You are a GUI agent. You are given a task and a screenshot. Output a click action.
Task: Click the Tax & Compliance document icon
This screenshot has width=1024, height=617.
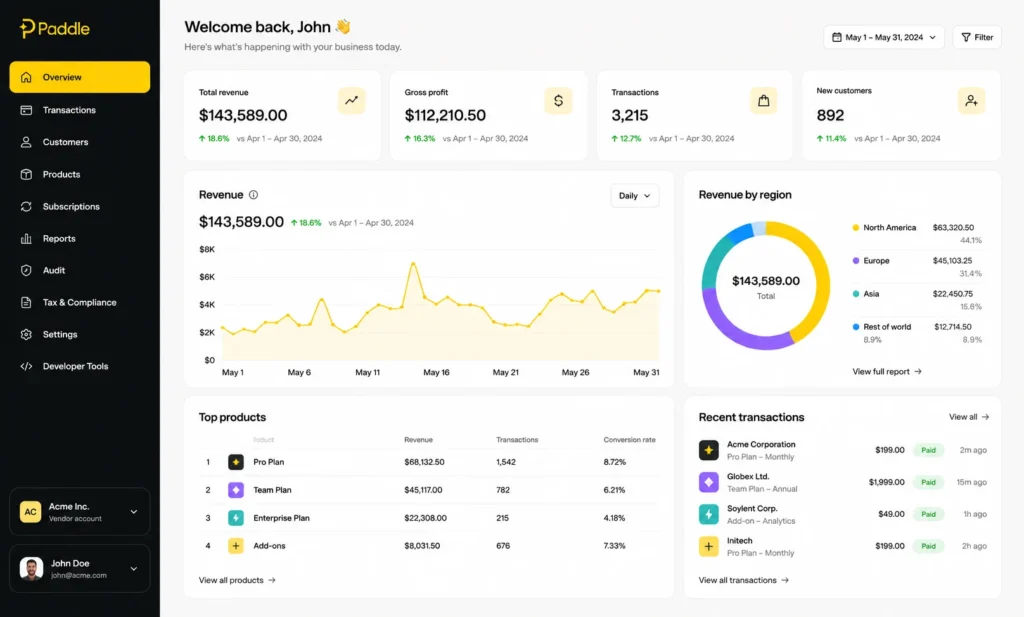(26, 302)
